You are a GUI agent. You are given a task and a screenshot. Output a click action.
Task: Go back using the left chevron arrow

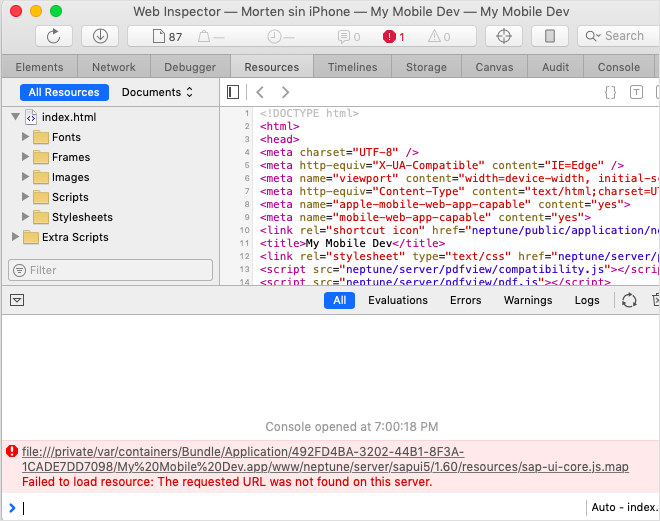[x=260, y=92]
